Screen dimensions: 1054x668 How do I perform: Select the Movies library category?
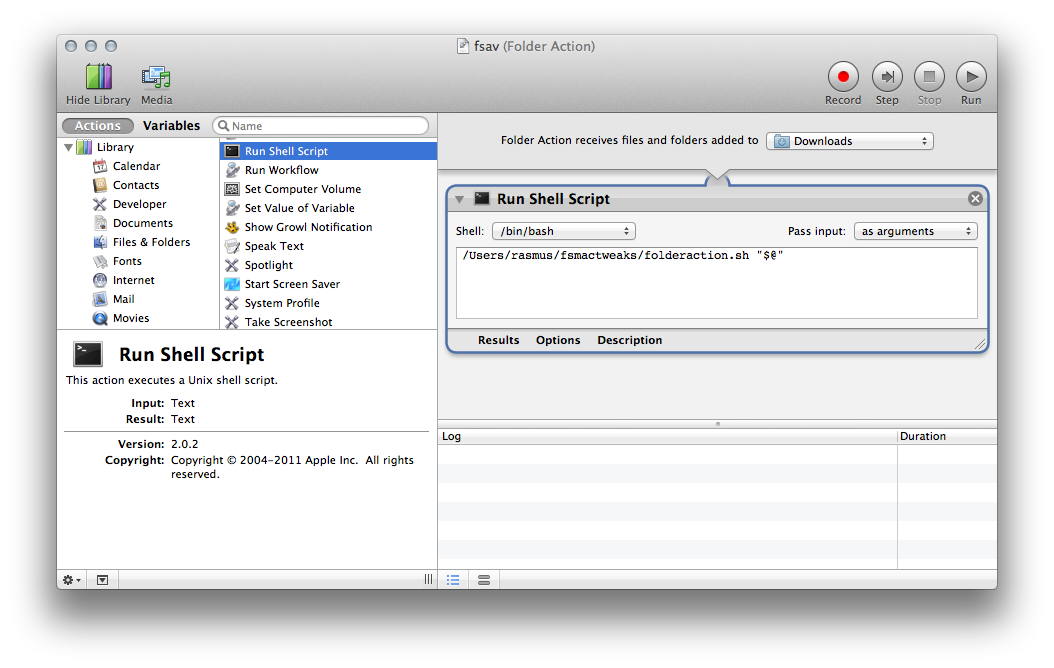tap(130, 318)
